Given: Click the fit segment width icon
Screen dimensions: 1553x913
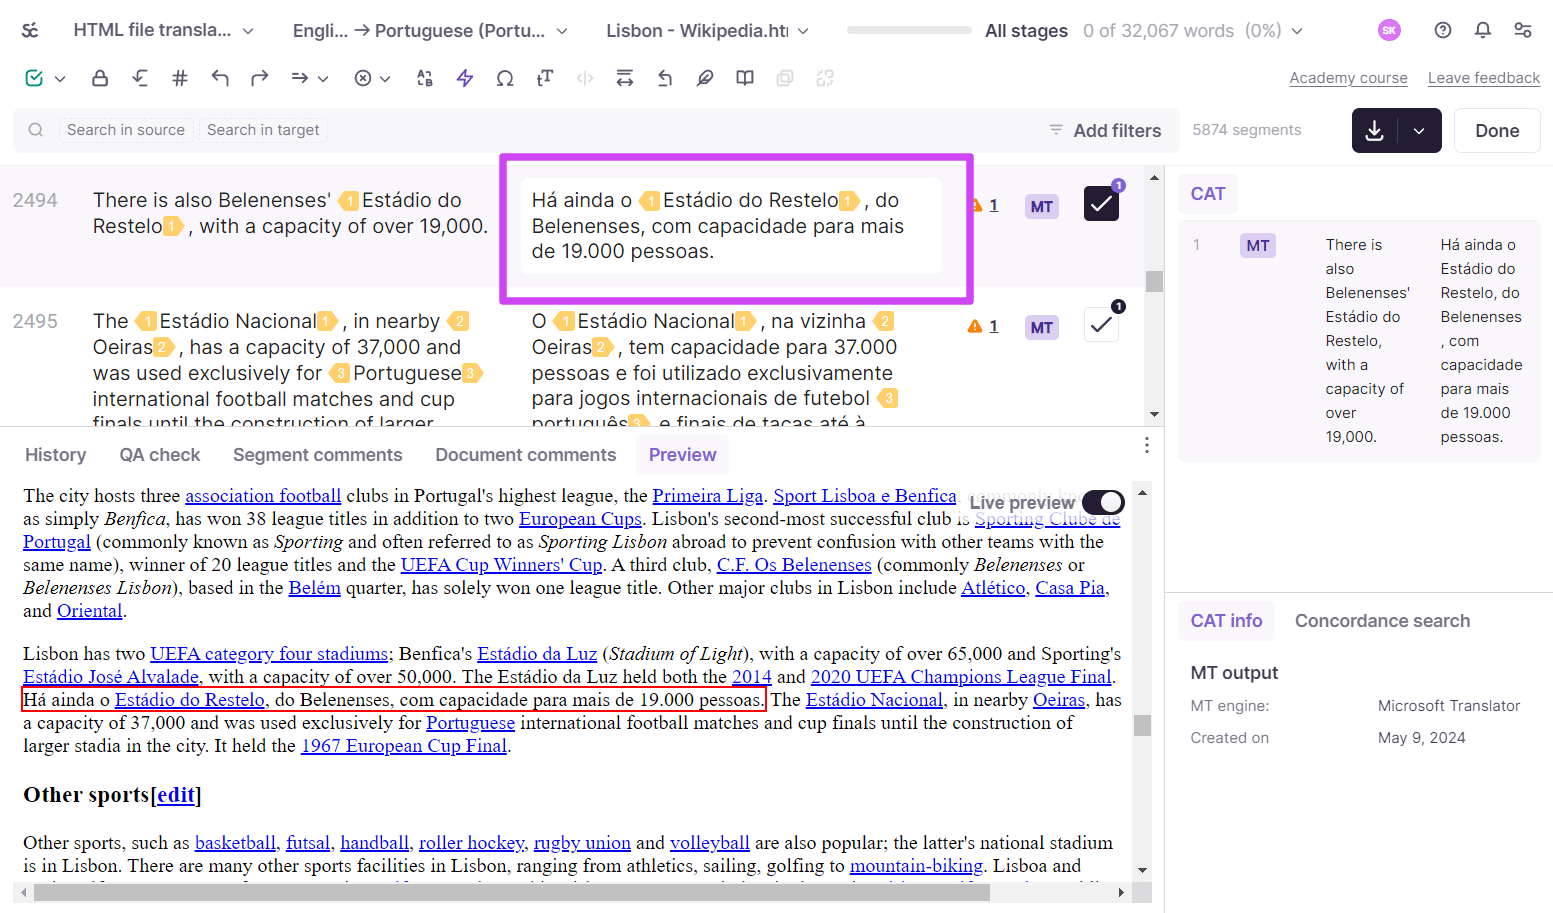Looking at the screenshot, I should pos(625,78).
